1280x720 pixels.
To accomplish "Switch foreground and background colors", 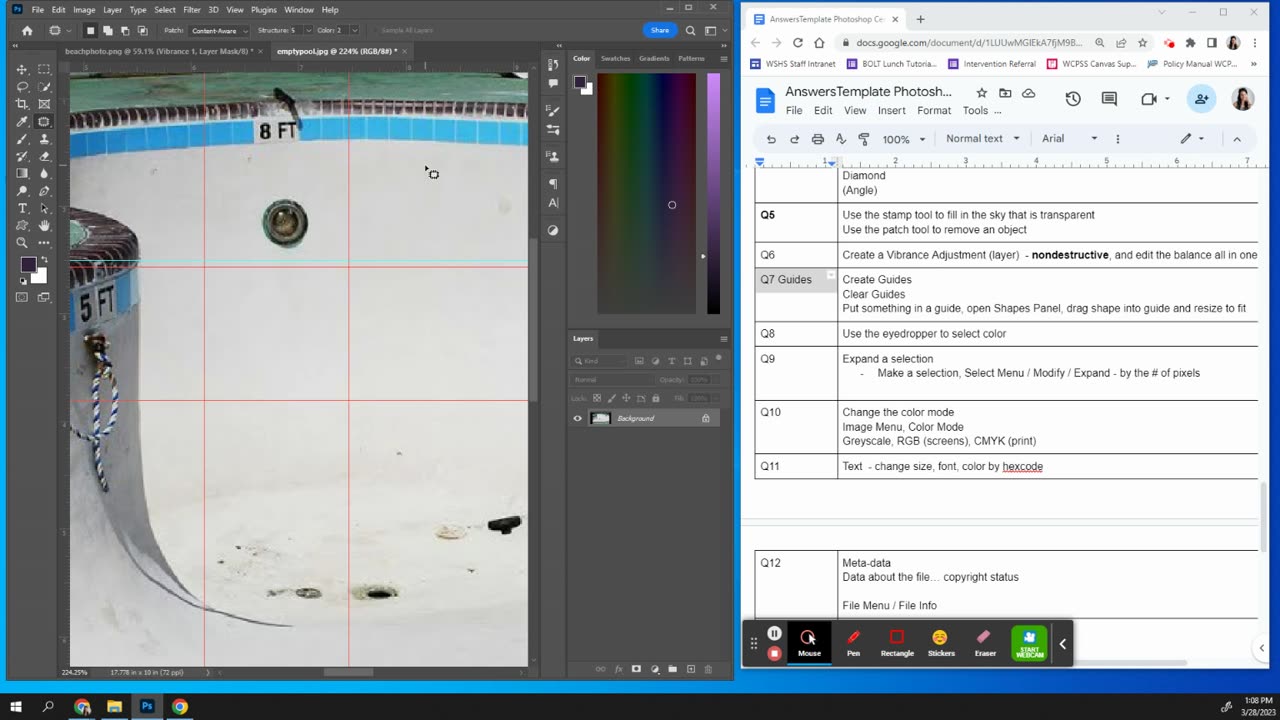I will tap(44, 261).
